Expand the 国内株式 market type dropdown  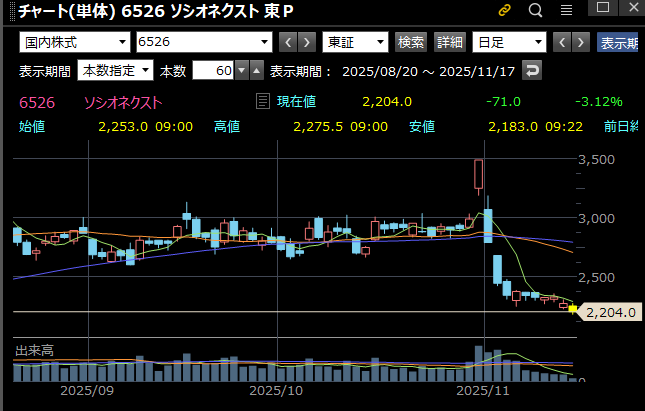75,42
